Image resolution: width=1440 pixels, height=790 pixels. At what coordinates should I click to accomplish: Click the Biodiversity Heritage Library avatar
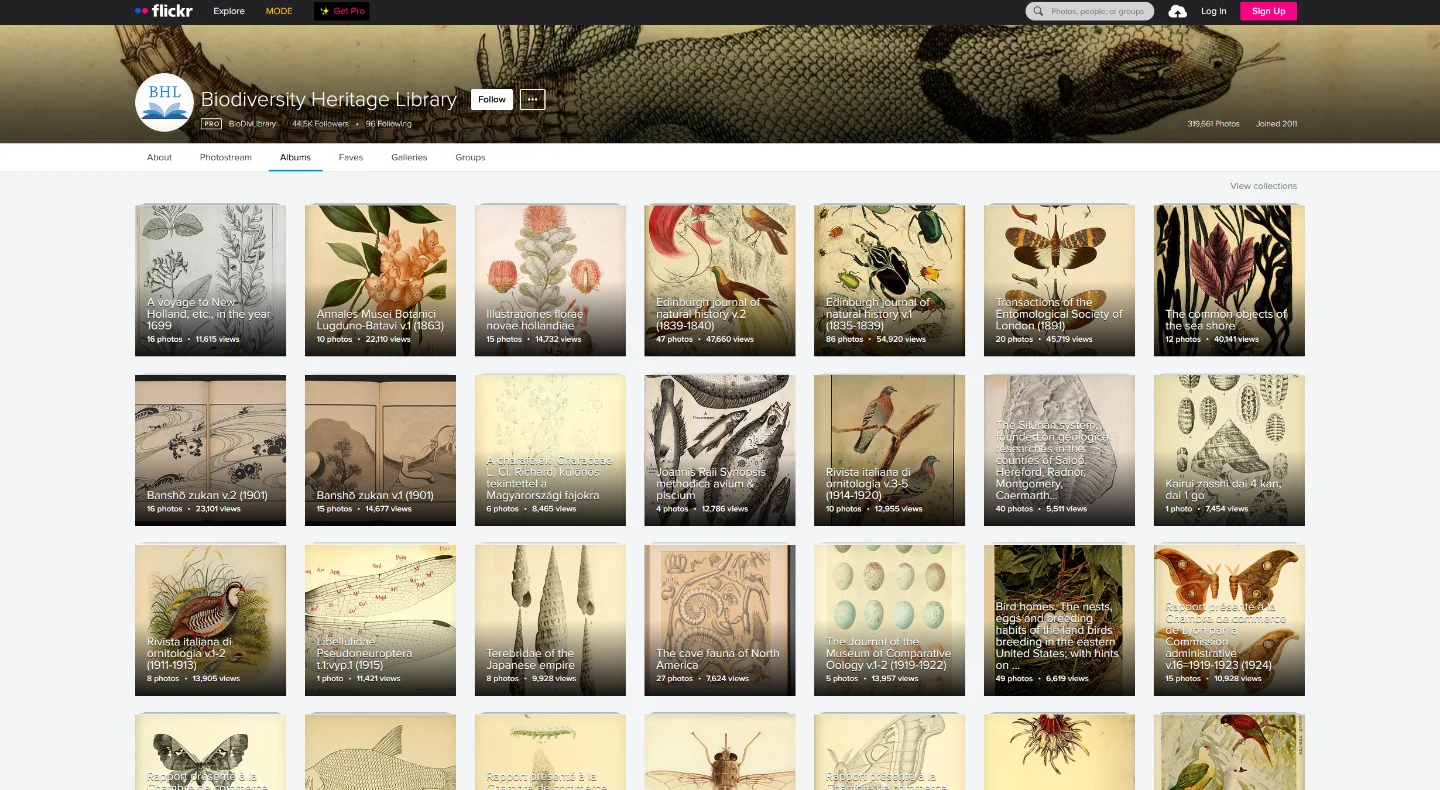pyautogui.click(x=164, y=102)
